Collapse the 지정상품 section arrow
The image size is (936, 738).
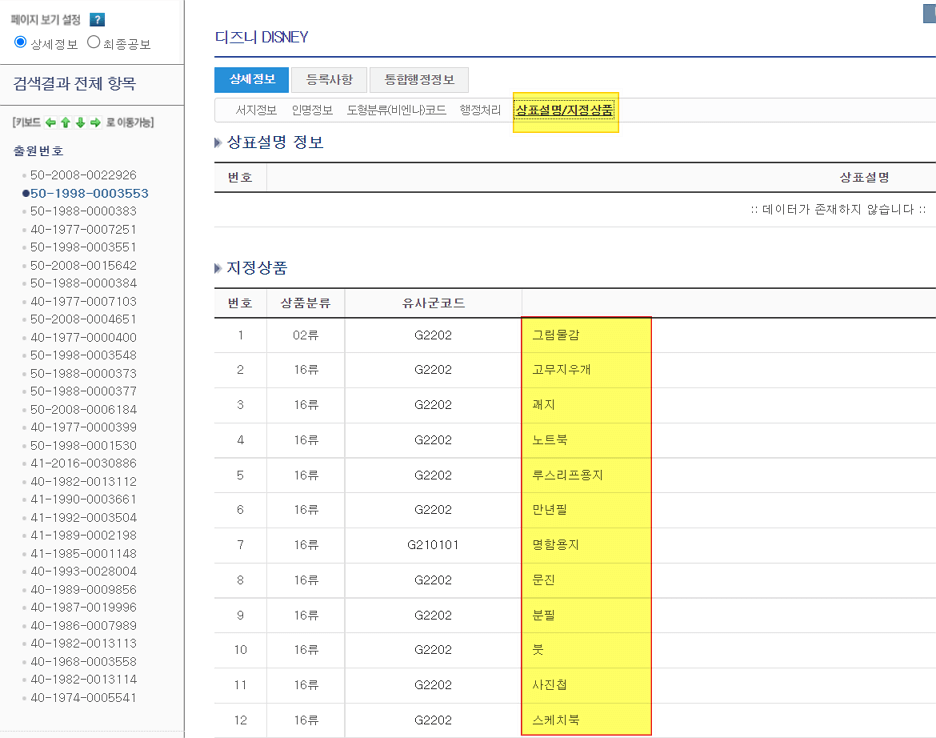[x=218, y=268]
